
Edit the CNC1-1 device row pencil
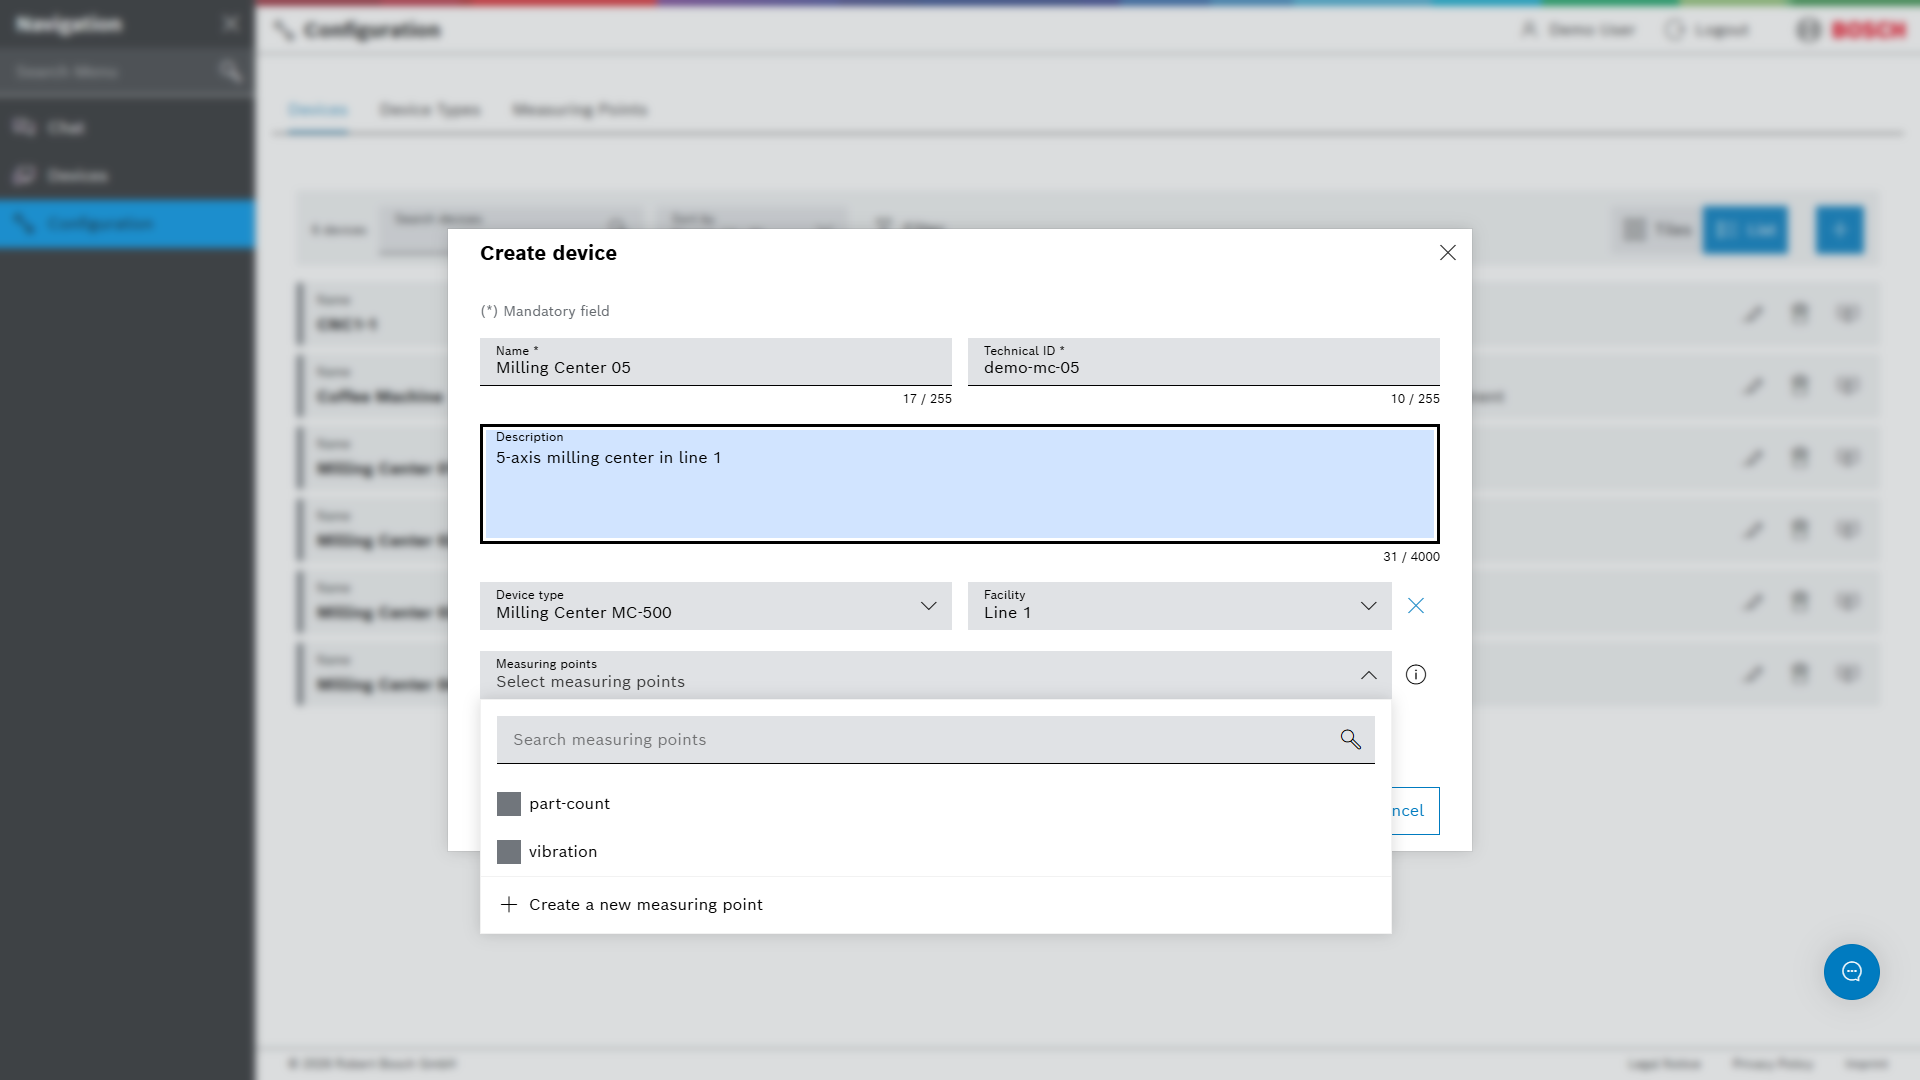coord(1753,314)
